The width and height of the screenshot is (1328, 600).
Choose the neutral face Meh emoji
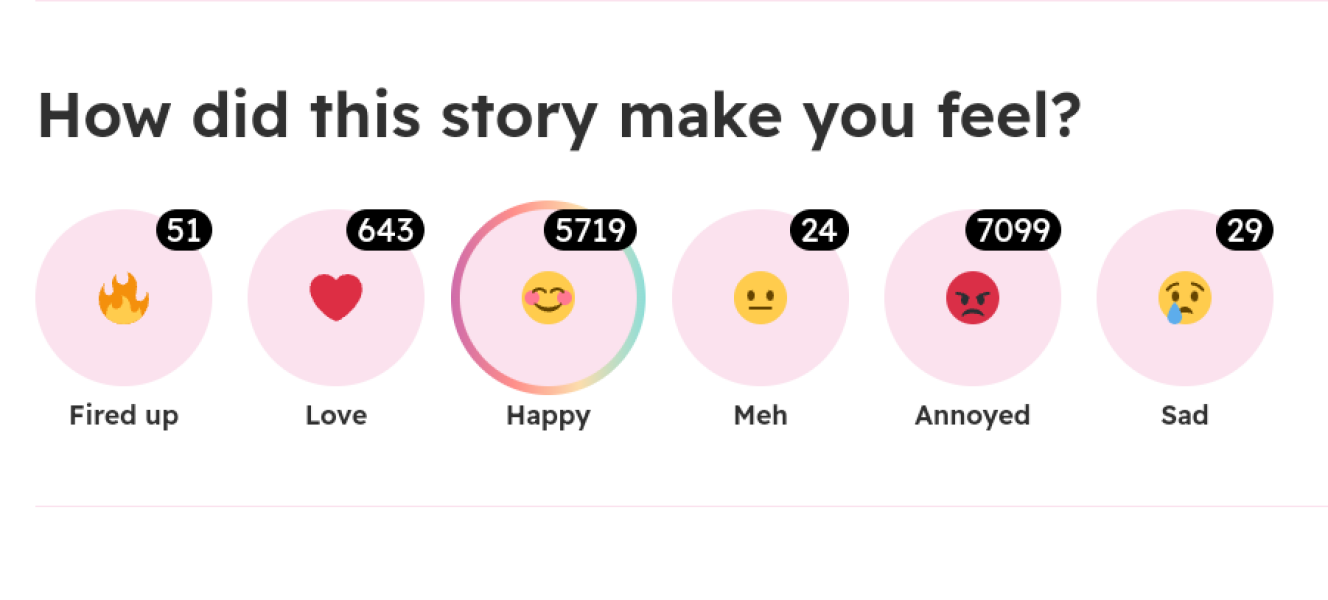click(760, 298)
